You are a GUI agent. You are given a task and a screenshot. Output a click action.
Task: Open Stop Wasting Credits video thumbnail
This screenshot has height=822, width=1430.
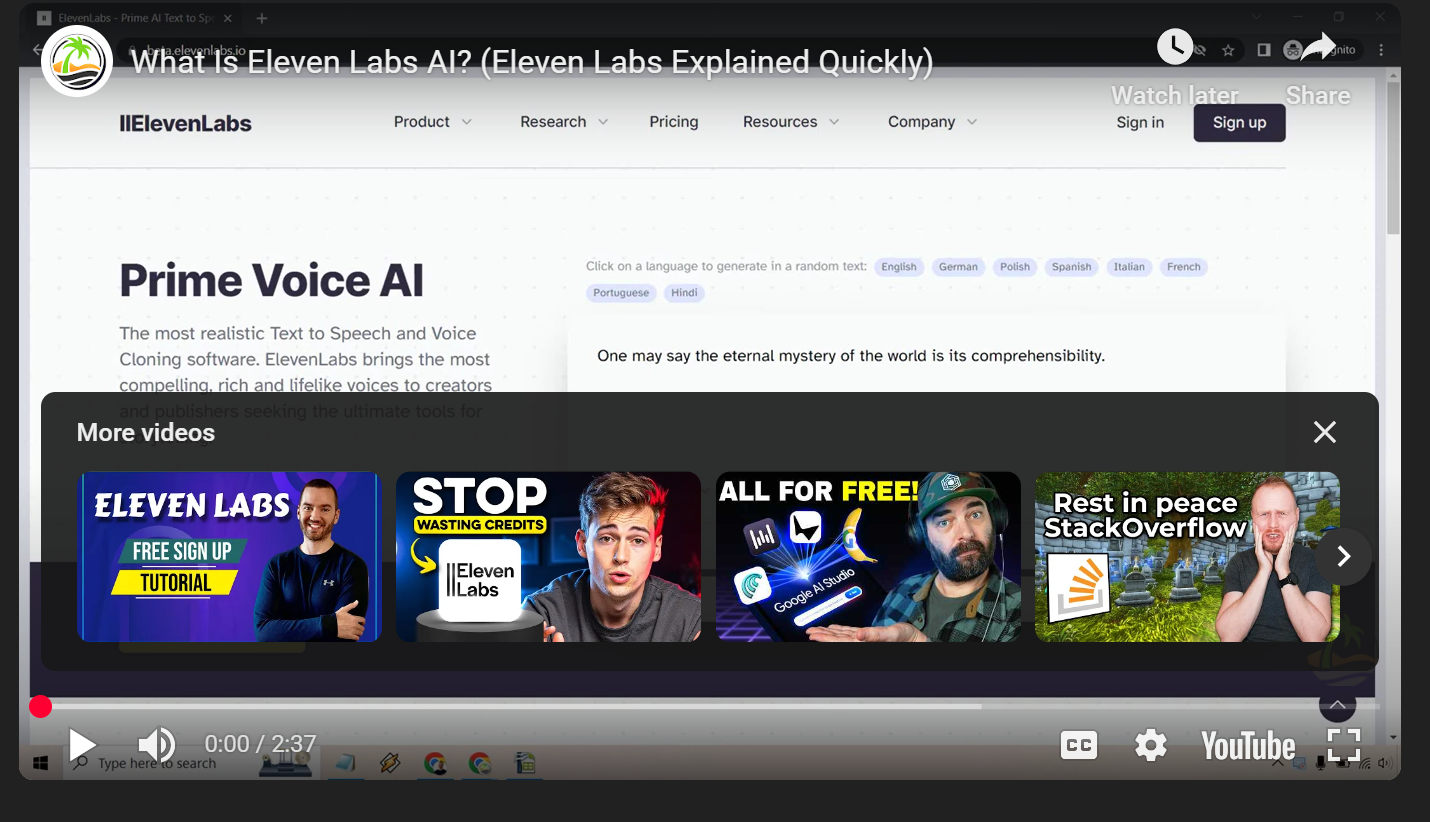(548, 556)
